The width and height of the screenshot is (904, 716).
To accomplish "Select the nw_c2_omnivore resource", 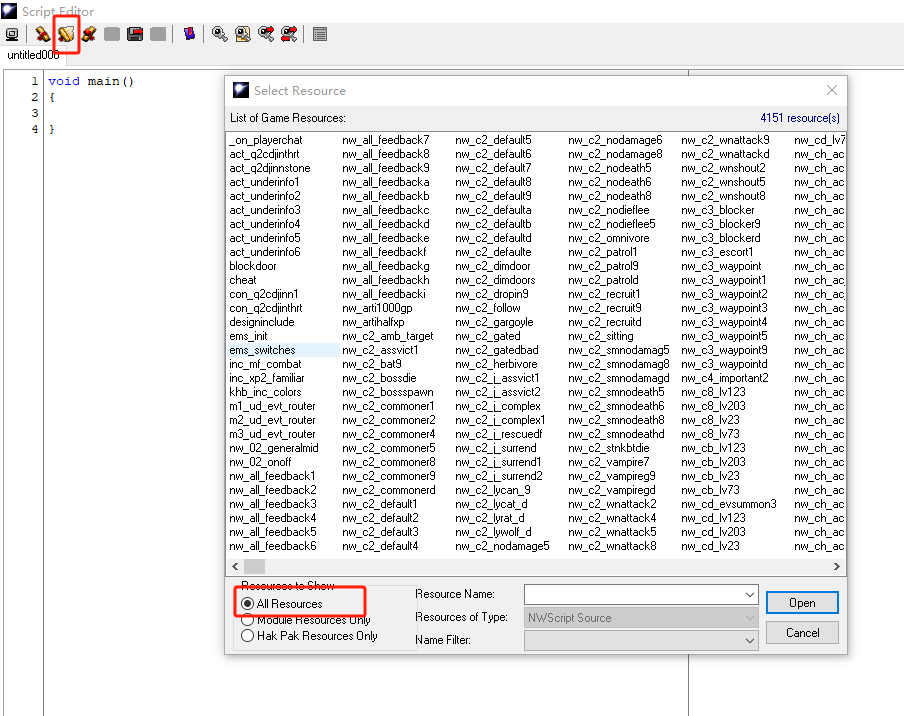I will coord(609,238).
